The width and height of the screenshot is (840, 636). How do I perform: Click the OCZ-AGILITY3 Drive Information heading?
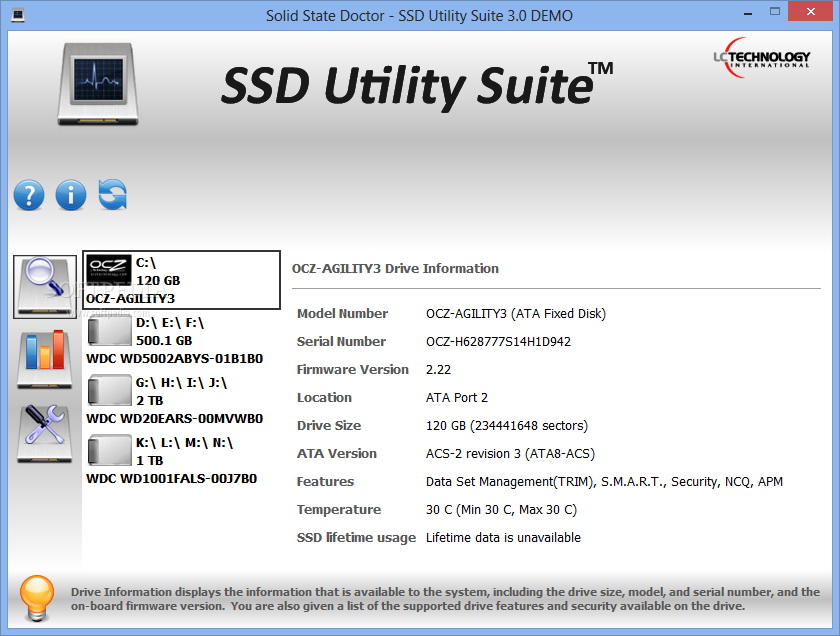coord(395,268)
